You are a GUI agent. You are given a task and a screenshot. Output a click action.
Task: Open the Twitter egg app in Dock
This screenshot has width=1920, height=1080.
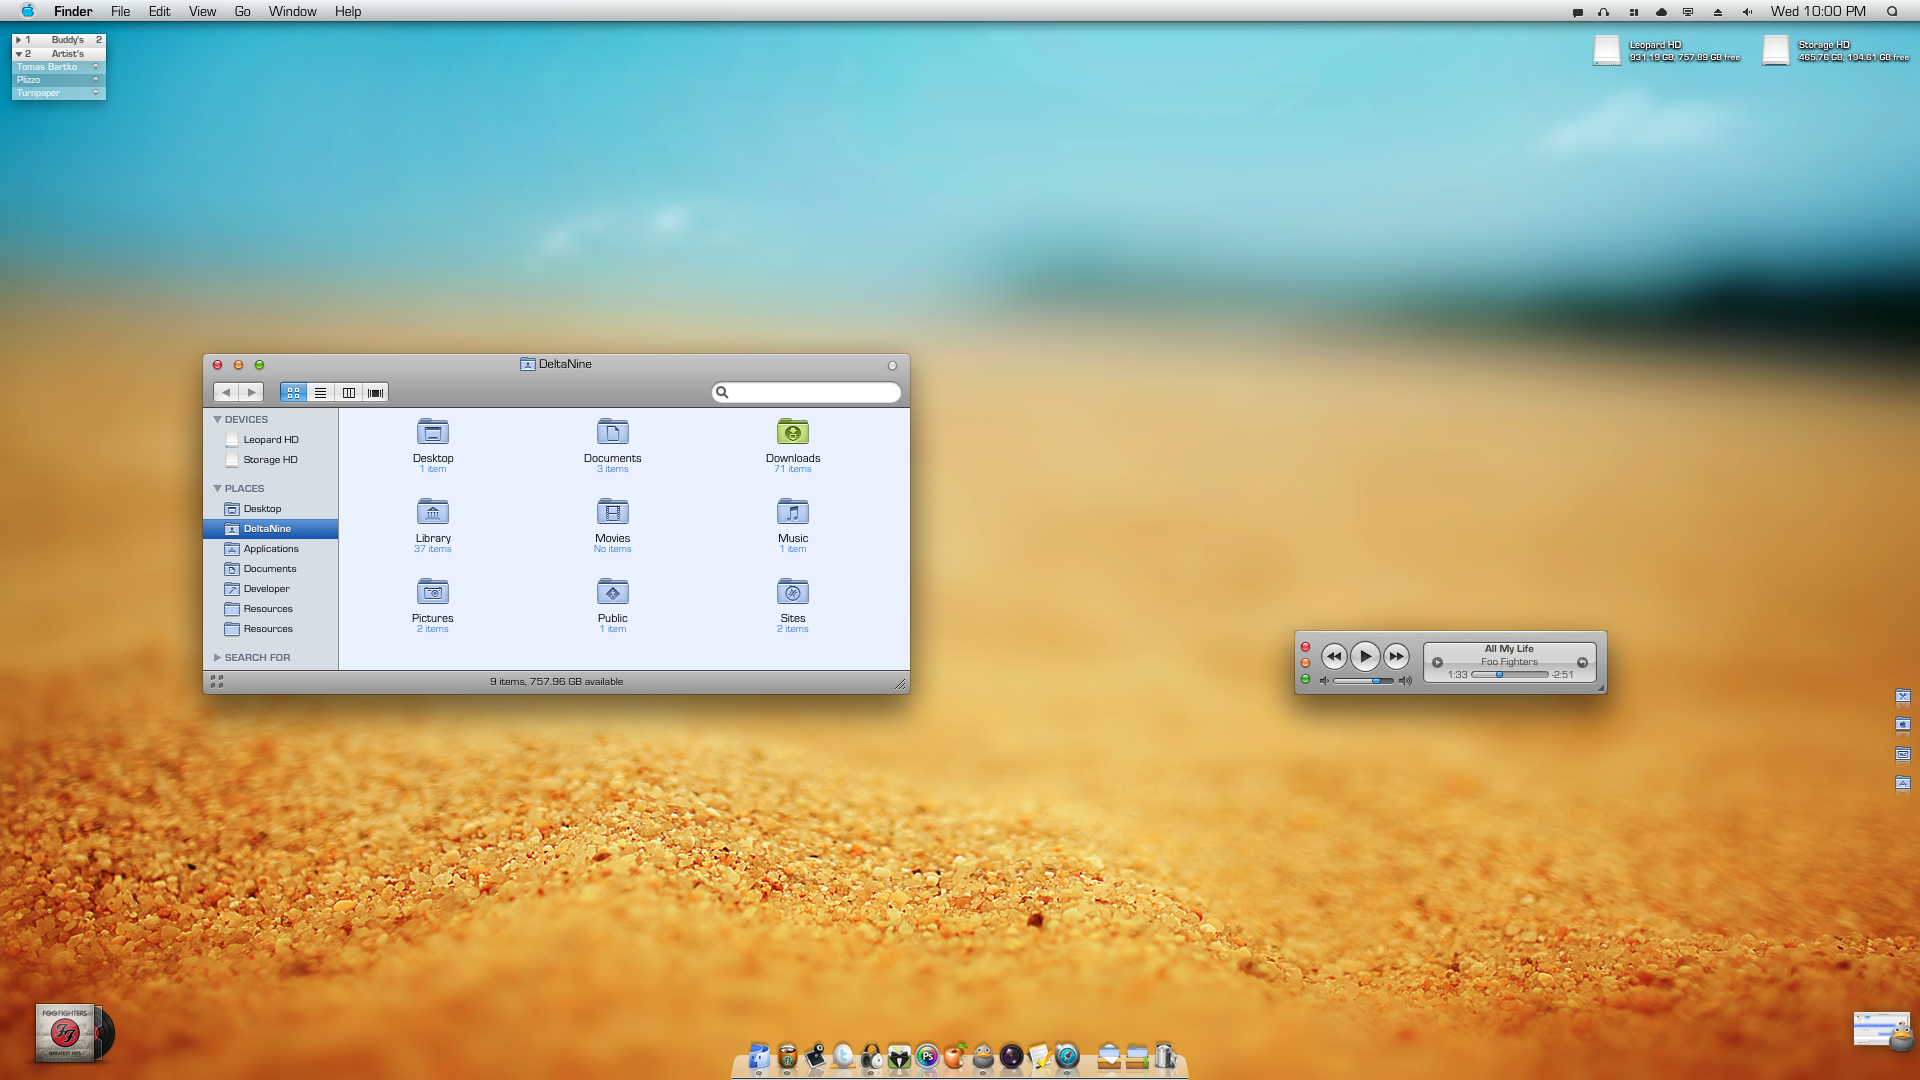click(x=843, y=1056)
